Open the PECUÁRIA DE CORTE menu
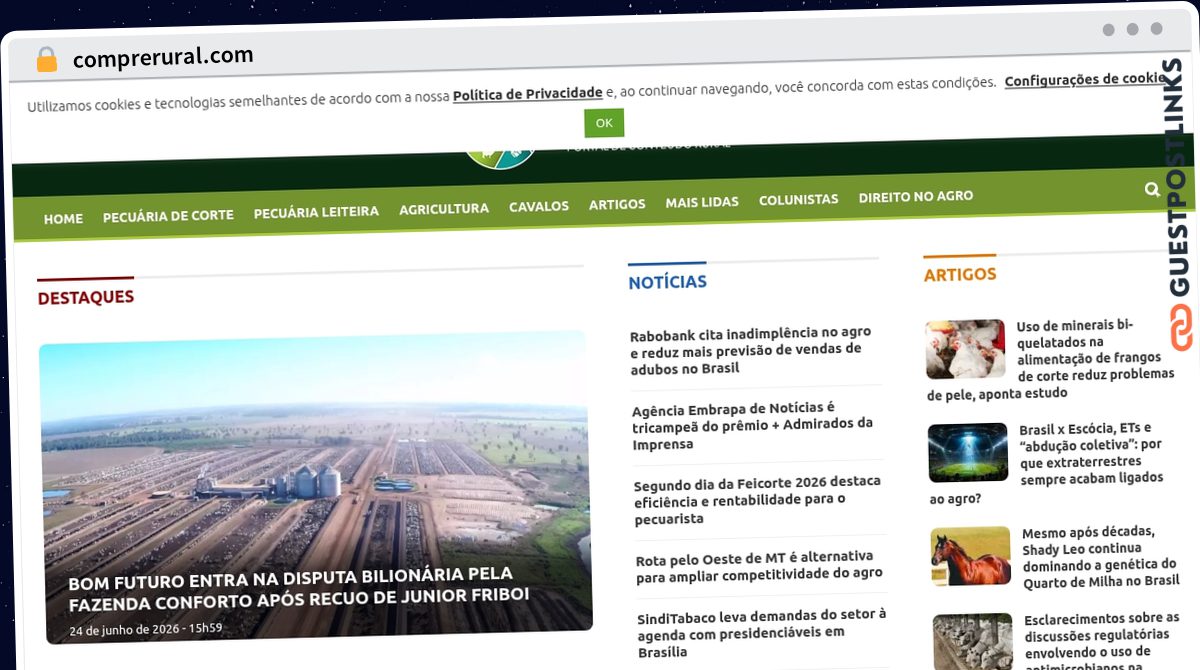This screenshot has height=670, width=1200. click(x=168, y=215)
